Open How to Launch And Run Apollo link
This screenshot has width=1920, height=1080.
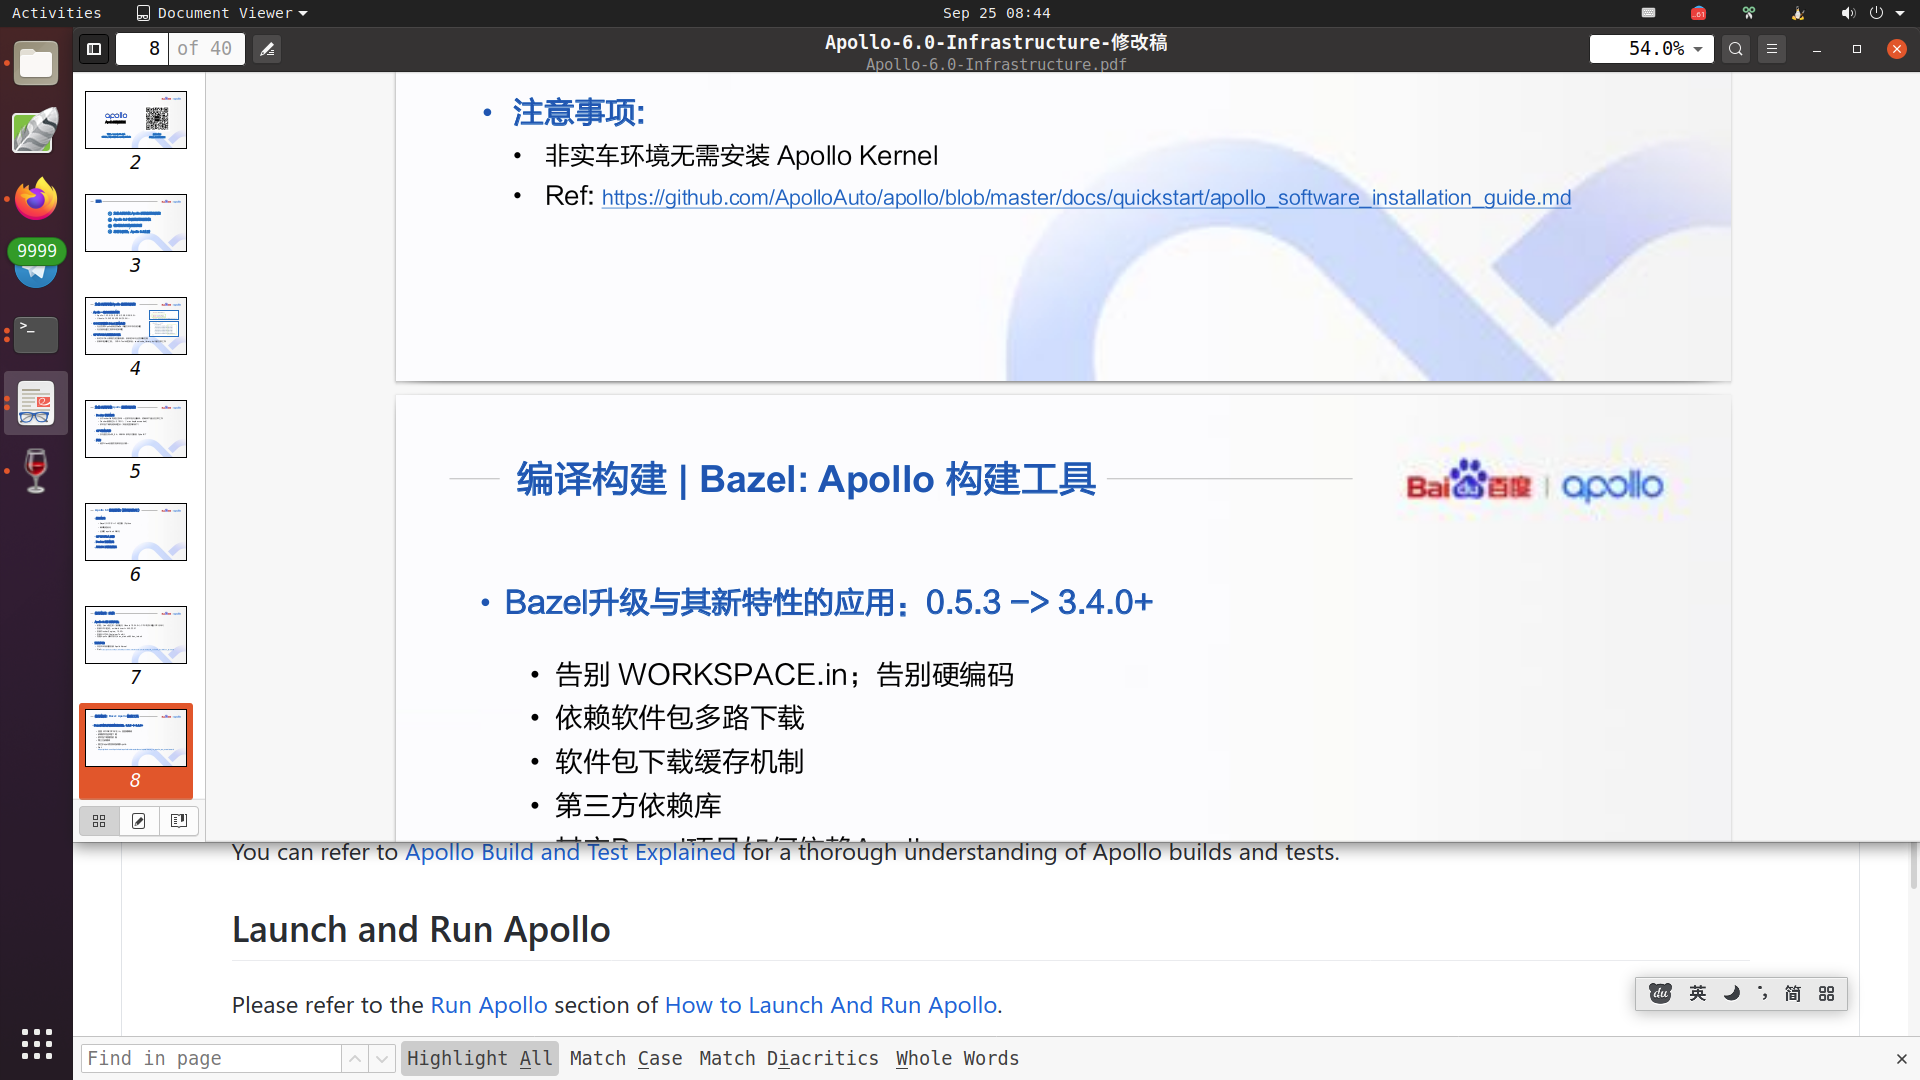click(829, 1005)
